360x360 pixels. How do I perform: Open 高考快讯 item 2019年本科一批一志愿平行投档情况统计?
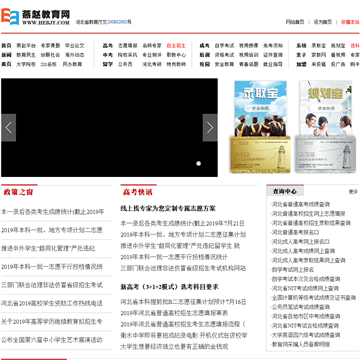(174, 257)
